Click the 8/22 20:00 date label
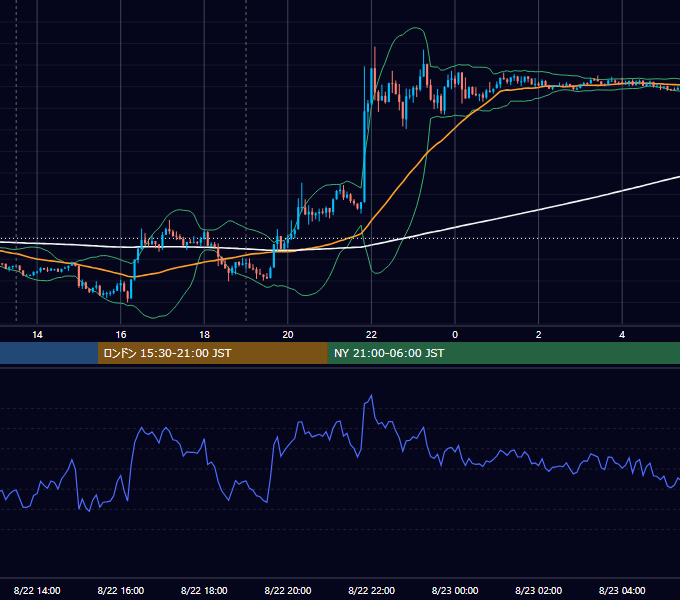The width and height of the screenshot is (680, 600). (288, 590)
